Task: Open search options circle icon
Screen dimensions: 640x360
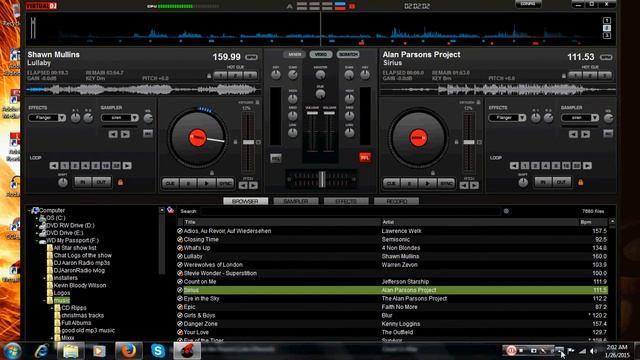Action: click(x=506, y=211)
